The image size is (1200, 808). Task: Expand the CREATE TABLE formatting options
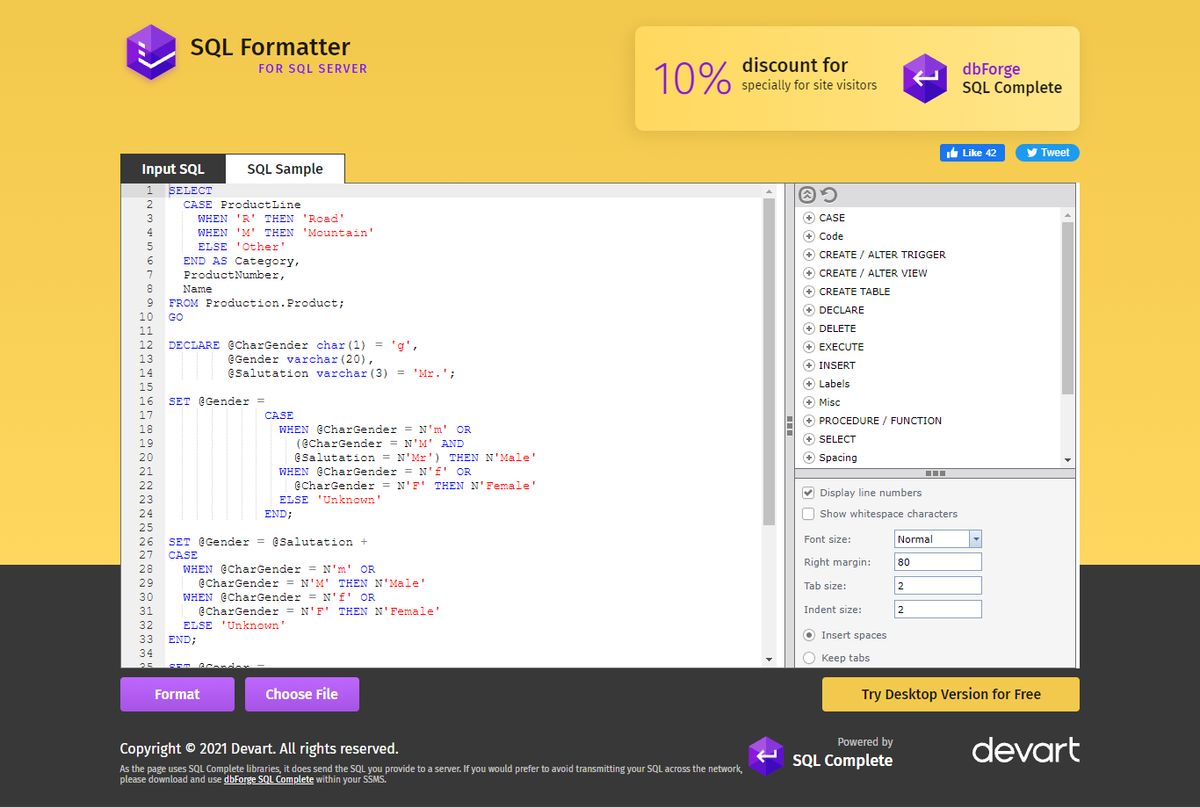809,291
